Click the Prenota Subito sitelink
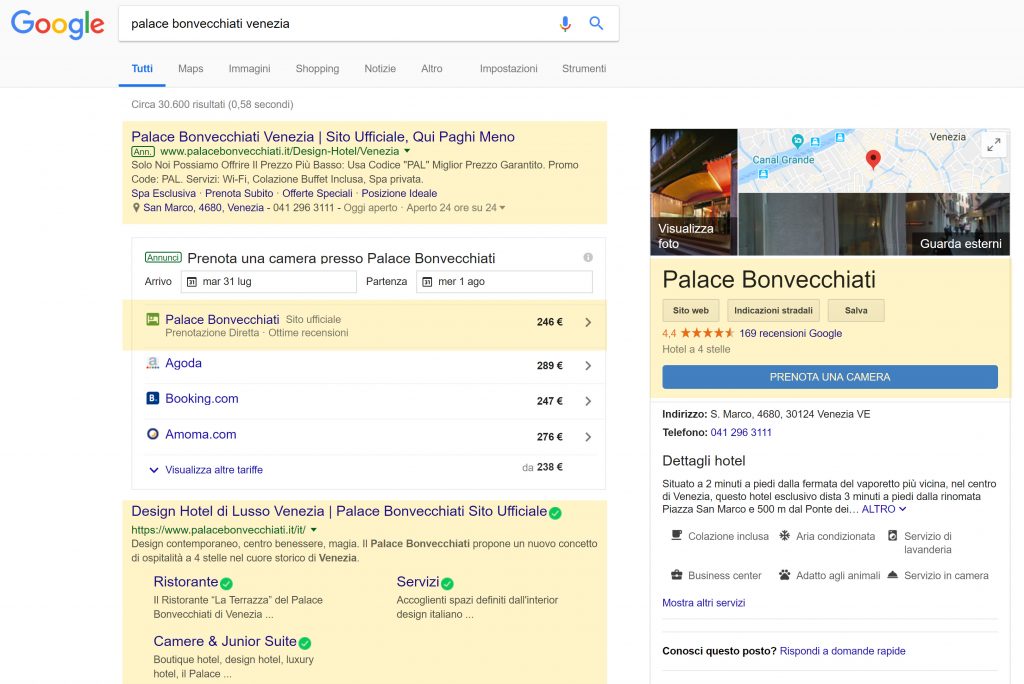1024x684 pixels. 239,193
